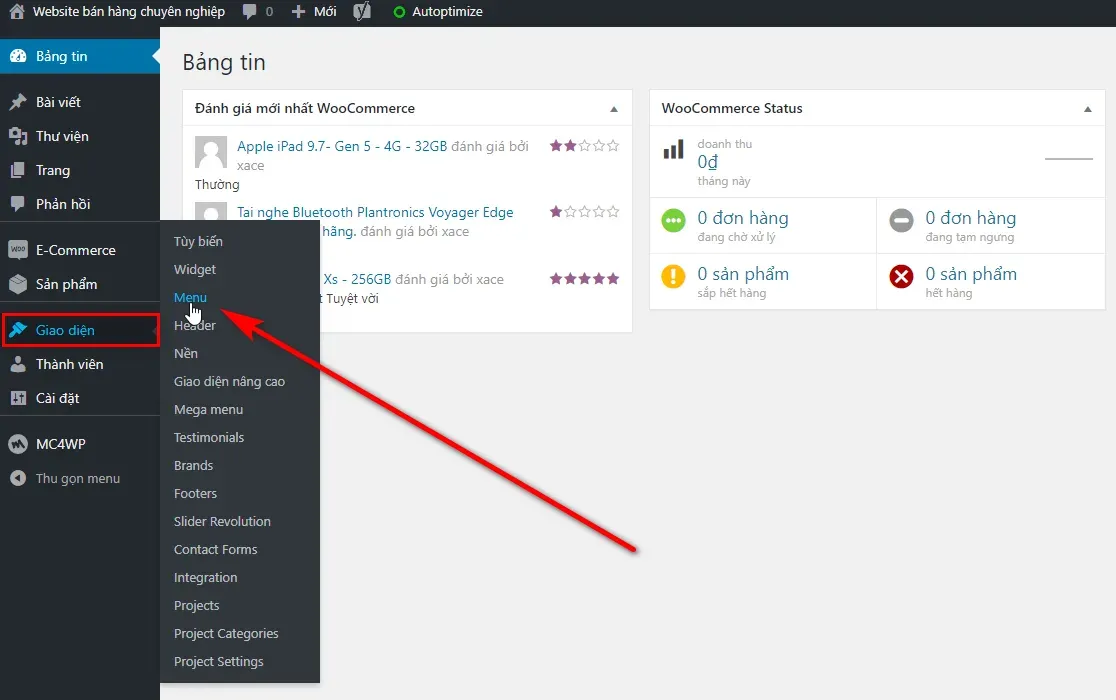Select Menu from Giao diện submenu
The height and width of the screenshot is (700, 1116).
tap(190, 297)
